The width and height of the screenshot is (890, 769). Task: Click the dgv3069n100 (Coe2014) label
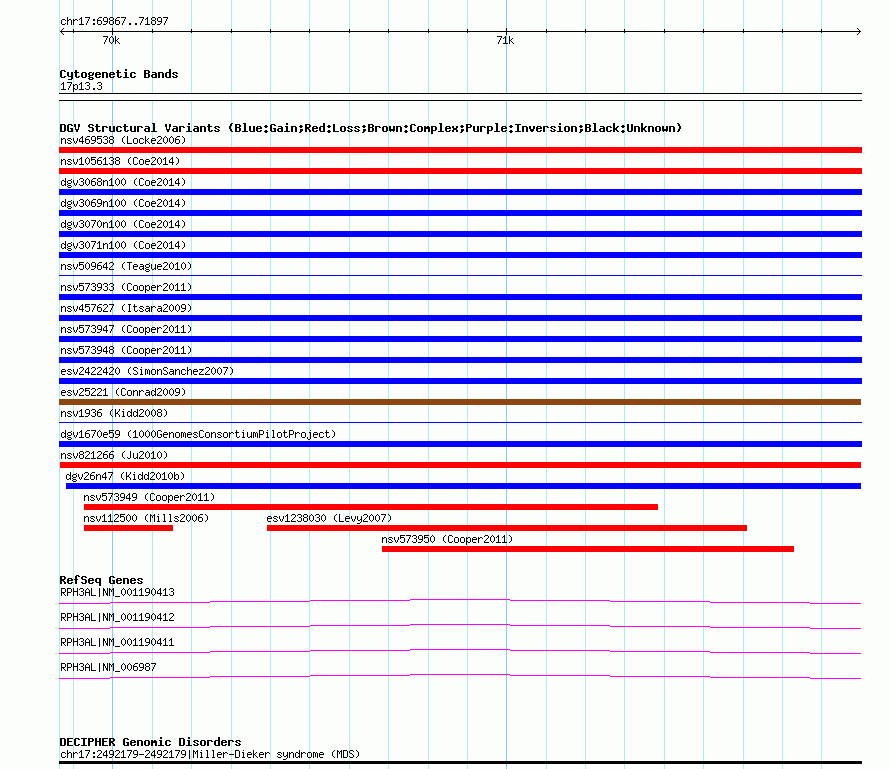(123, 203)
